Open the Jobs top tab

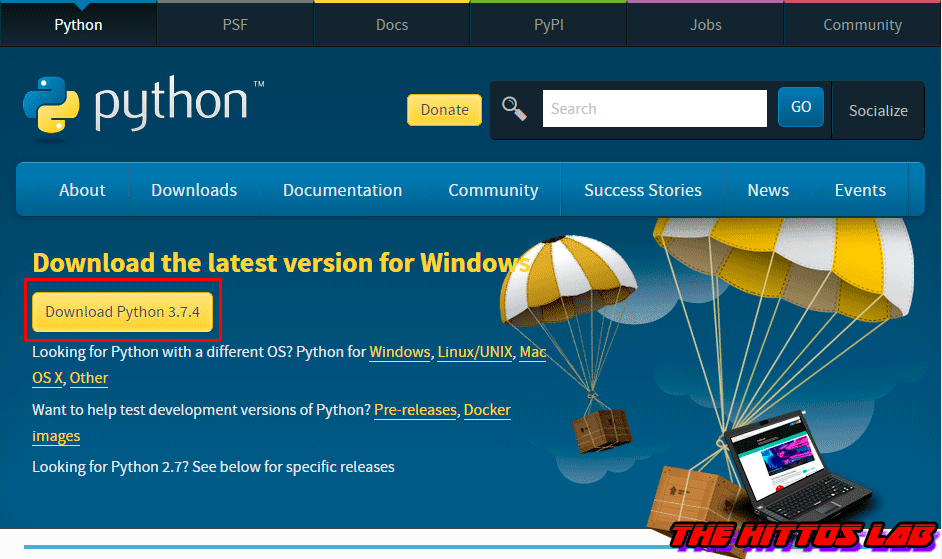coord(705,25)
